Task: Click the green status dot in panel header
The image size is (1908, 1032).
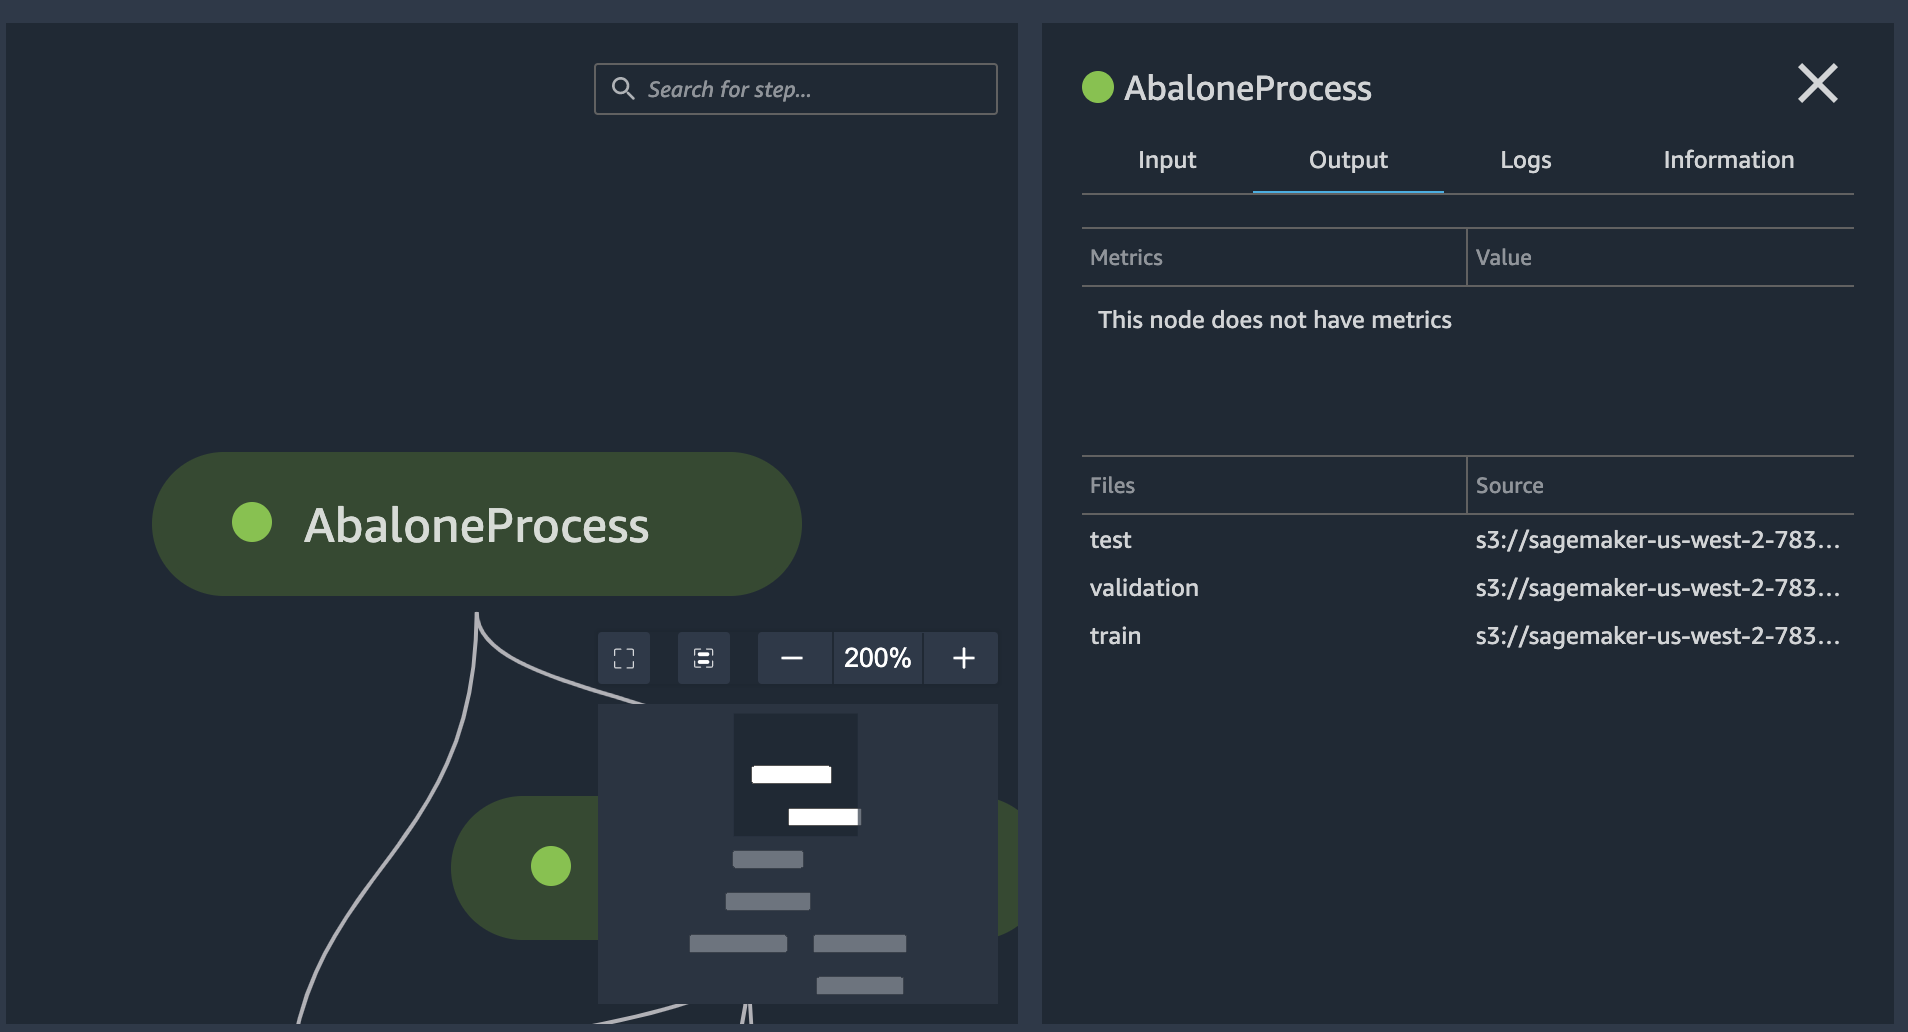Action: pyautogui.click(x=1098, y=87)
